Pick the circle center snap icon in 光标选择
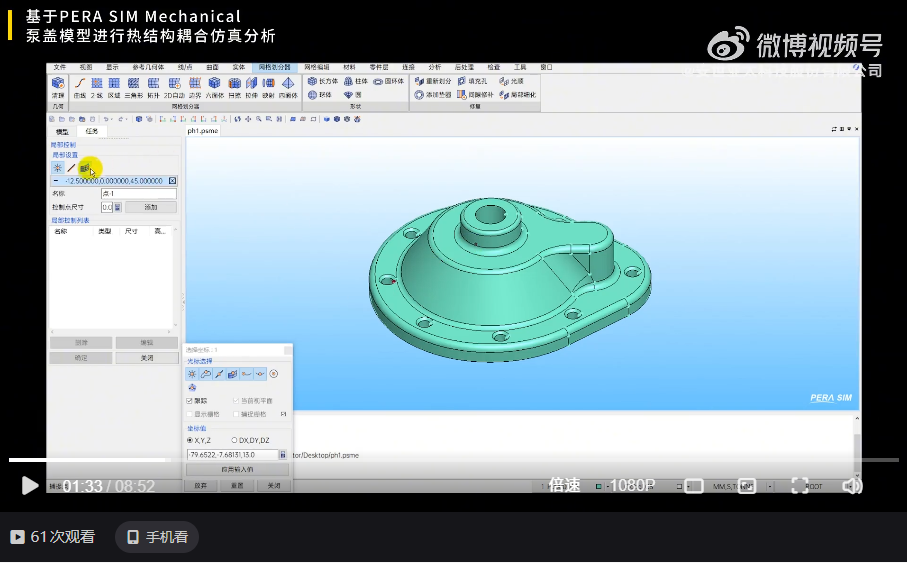The image size is (907, 563). [x=274, y=374]
